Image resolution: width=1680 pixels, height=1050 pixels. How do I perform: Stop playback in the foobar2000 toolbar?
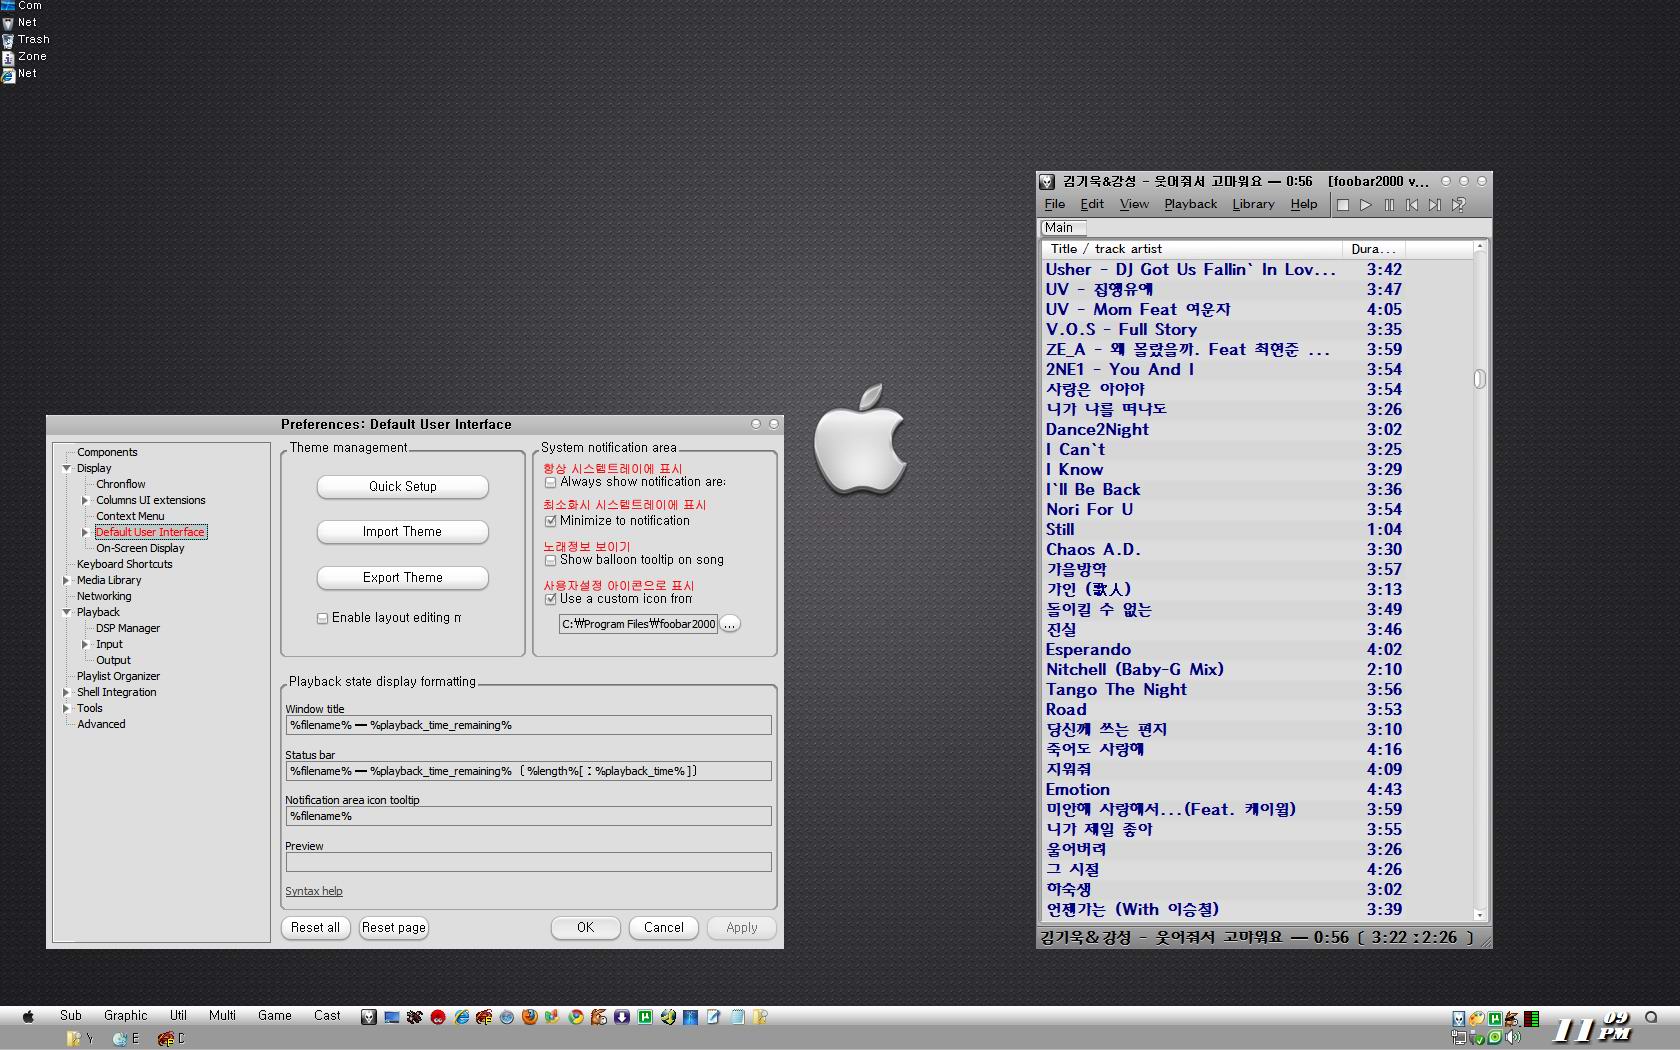click(x=1343, y=205)
